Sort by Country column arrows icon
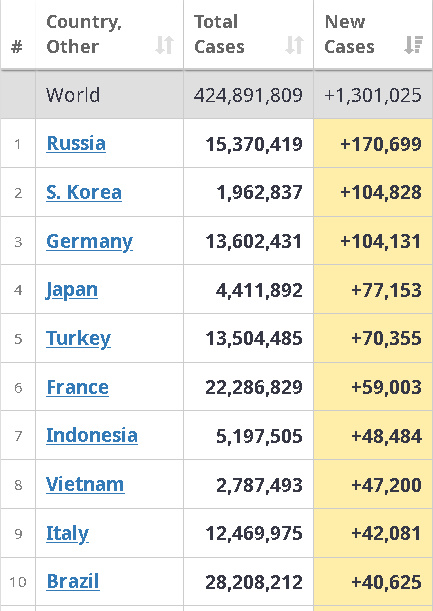Screen dimensions: 433x611 [x=164, y=45]
